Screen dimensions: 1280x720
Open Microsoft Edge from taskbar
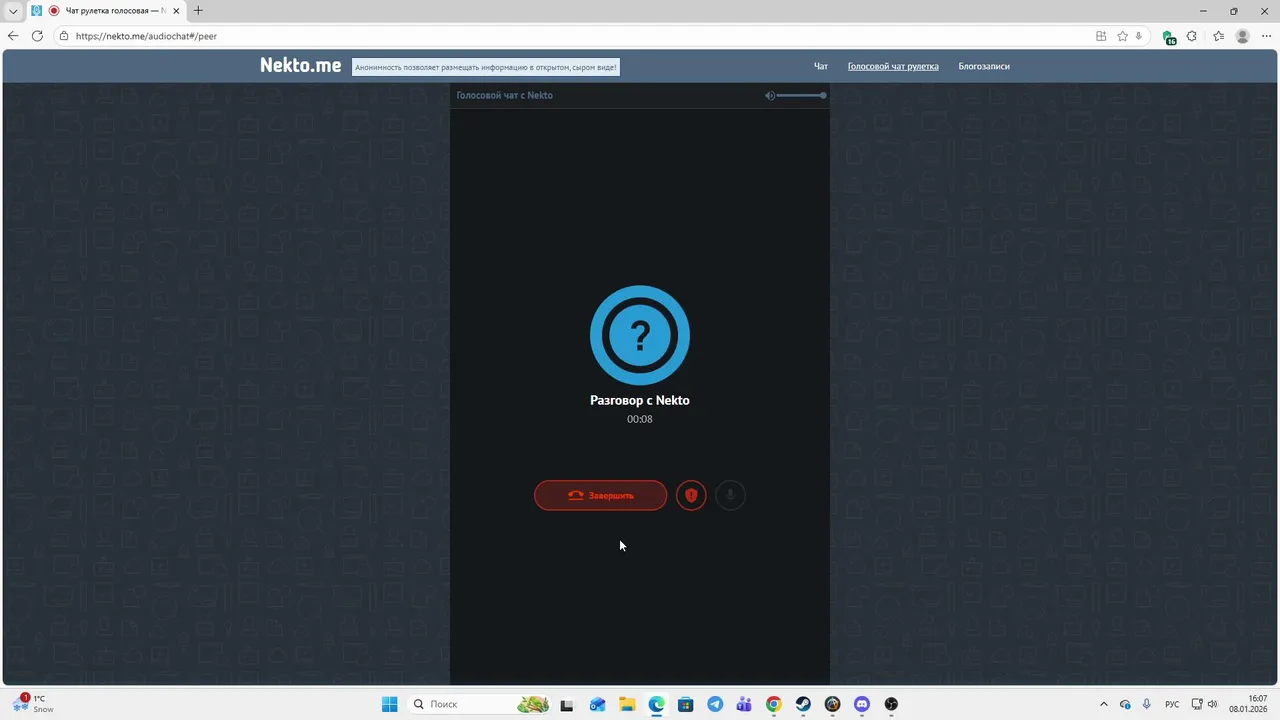656,704
